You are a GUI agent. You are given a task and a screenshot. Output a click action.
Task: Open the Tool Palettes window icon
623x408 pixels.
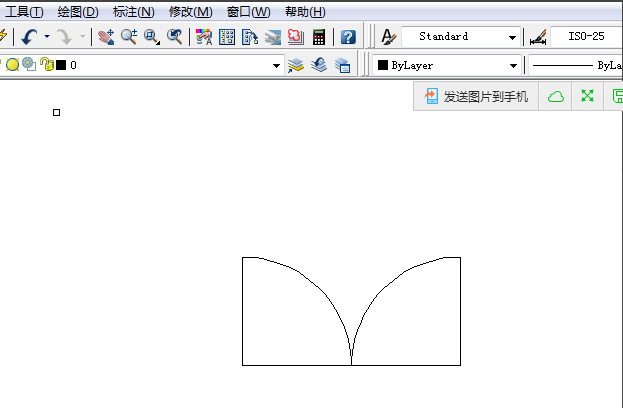pyautogui.click(x=250, y=37)
